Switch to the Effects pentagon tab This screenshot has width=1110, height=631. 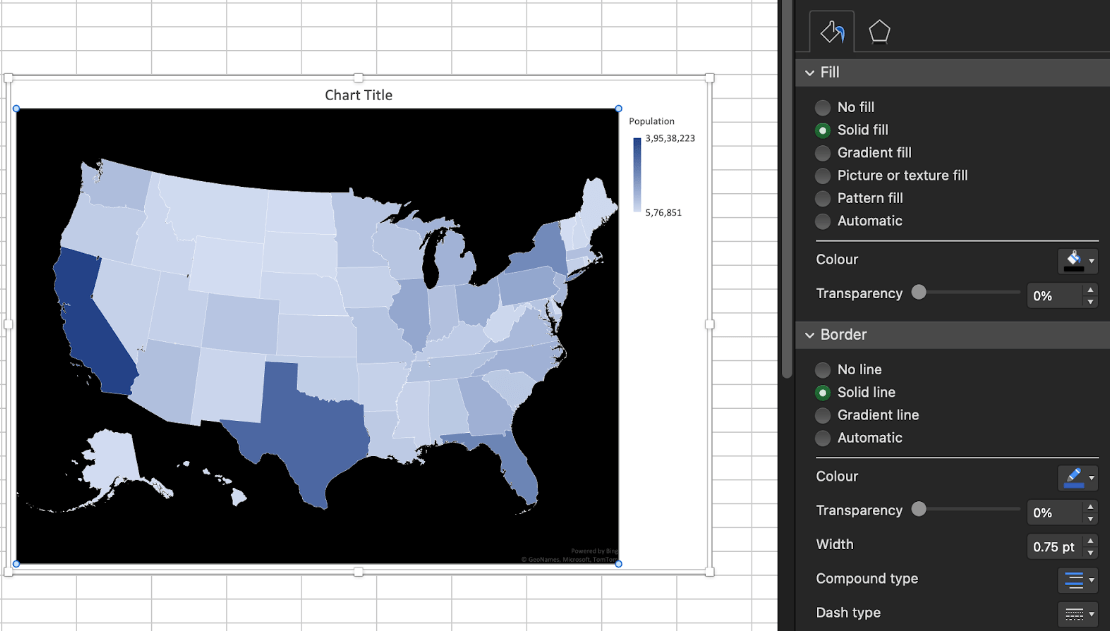click(x=879, y=32)
